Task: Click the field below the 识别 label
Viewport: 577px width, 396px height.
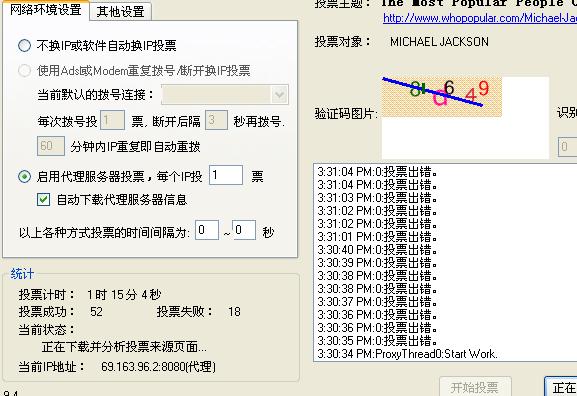Action: 567,147
